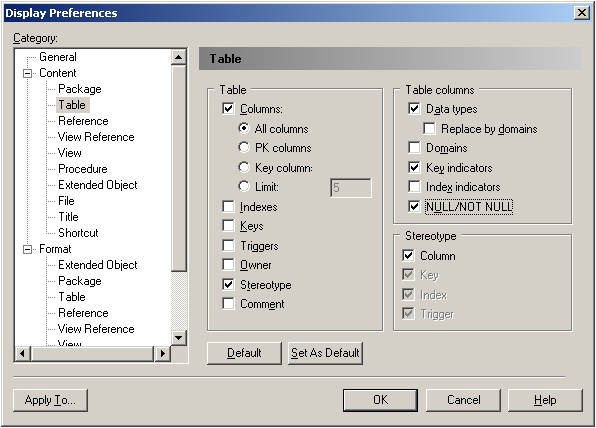Uncheck the Stereotype Column checkbox

pos(408,255)
